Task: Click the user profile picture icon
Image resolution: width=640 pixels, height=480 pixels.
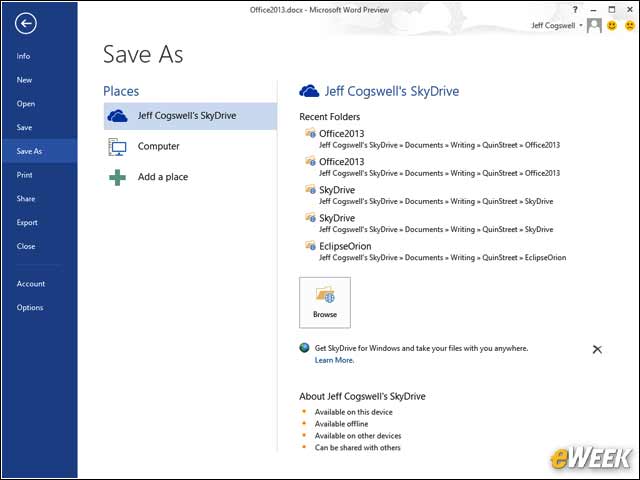Action: (x=594, y=26)
